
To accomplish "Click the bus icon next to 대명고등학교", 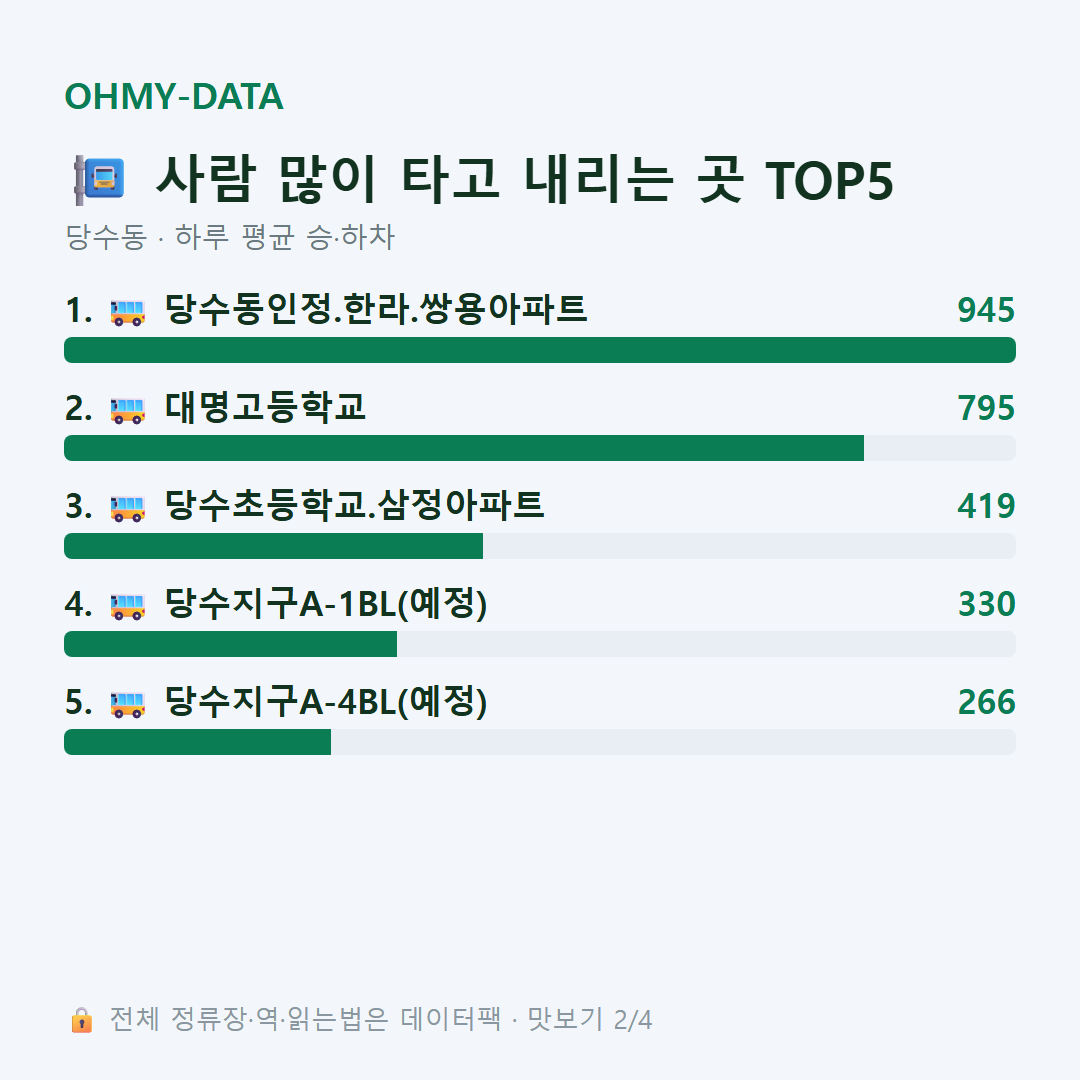I will click(x=128, y=411).
